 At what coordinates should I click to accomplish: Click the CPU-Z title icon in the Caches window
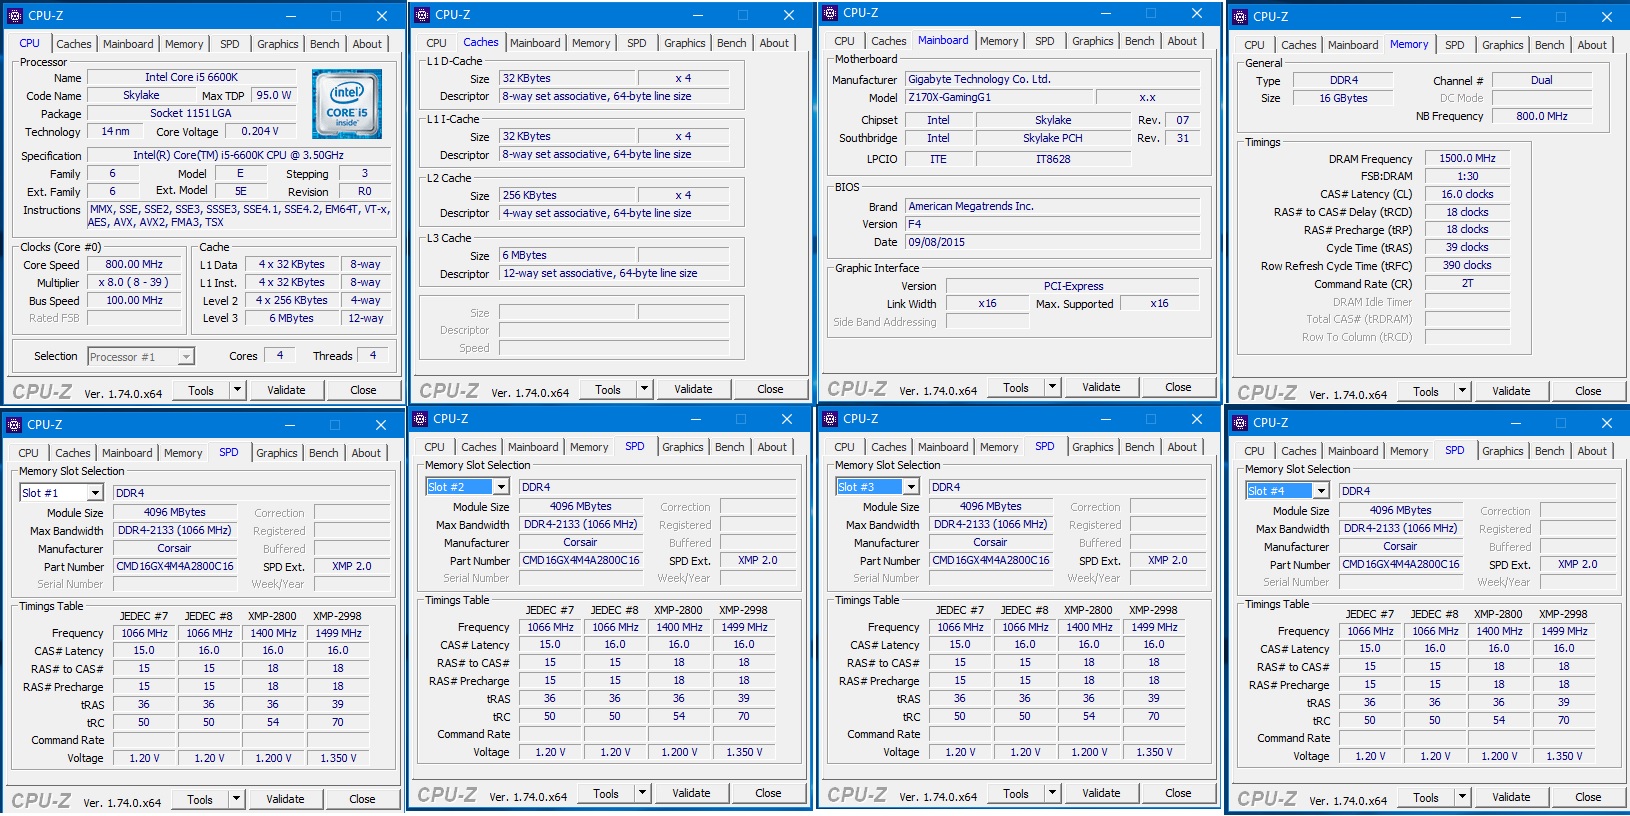click(x=422, y=15)
